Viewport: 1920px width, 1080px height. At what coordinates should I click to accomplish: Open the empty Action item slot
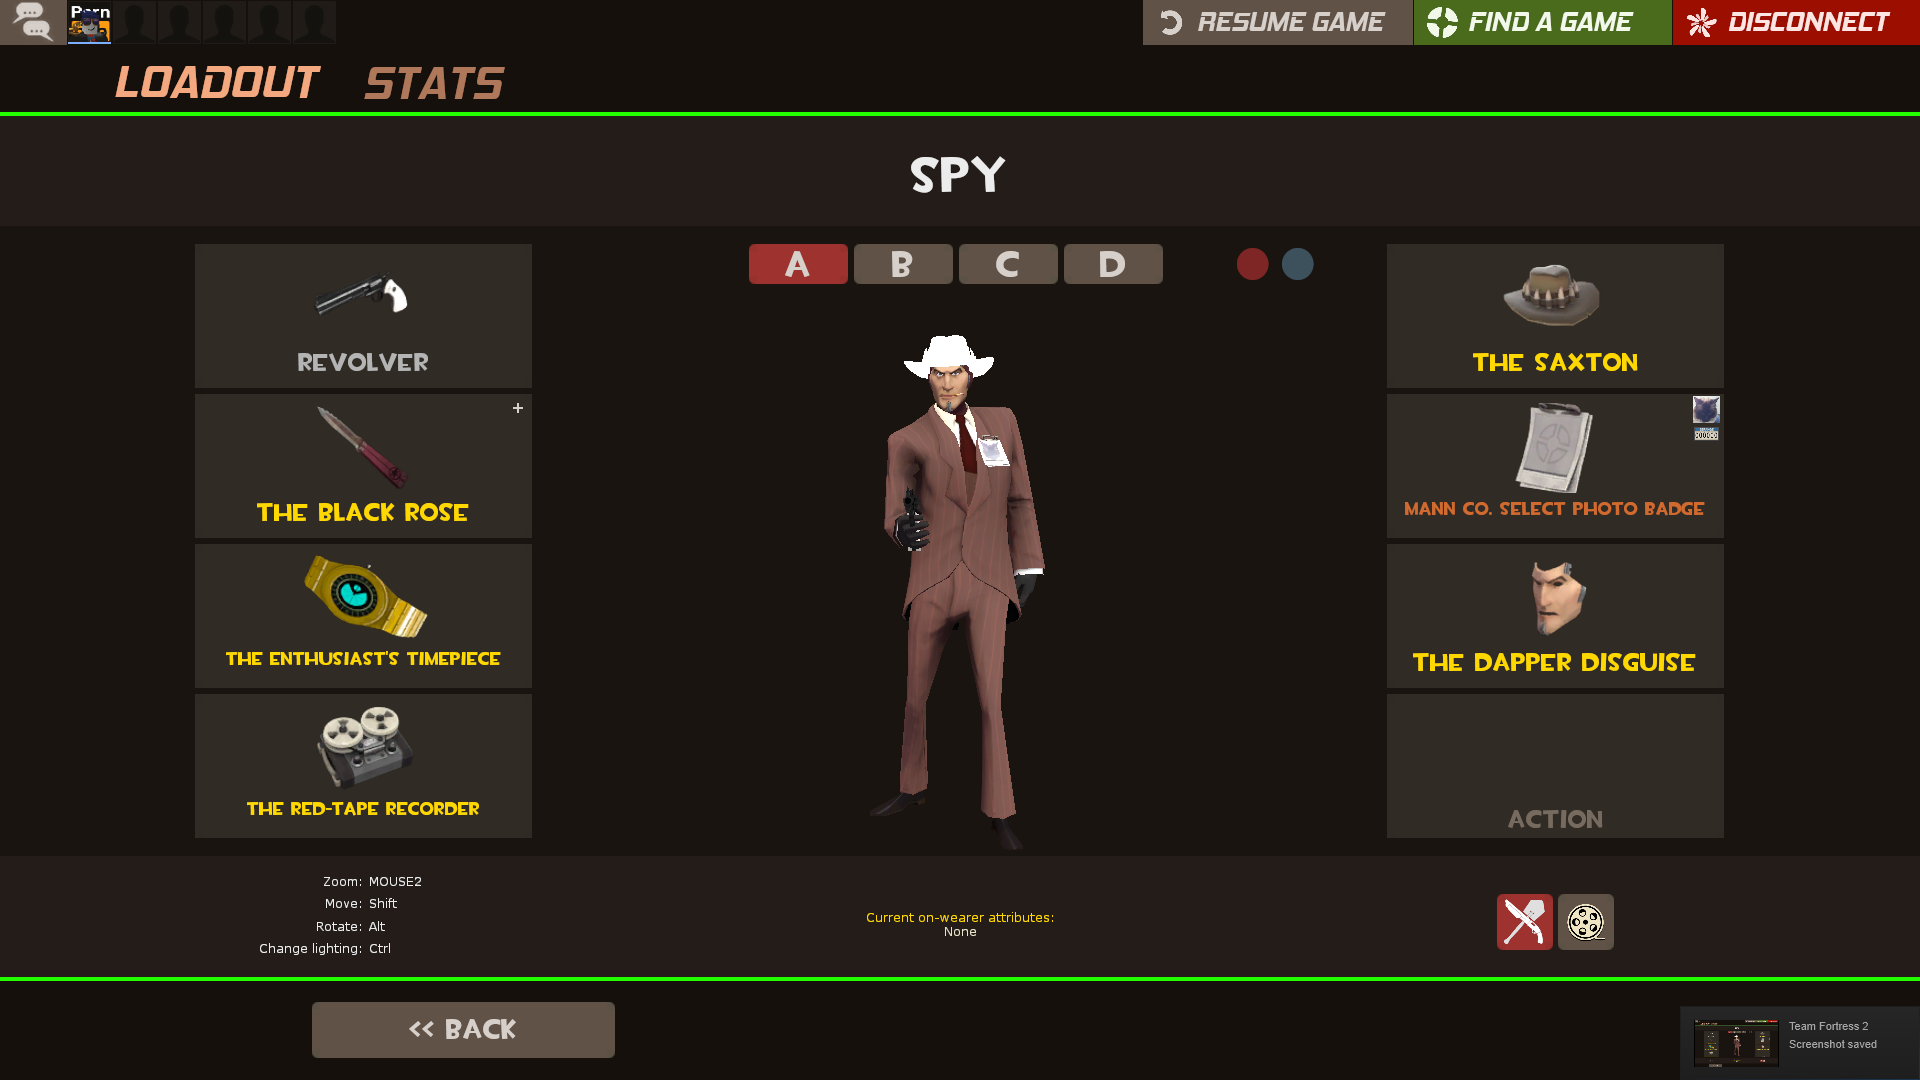tap(1555, 766)
